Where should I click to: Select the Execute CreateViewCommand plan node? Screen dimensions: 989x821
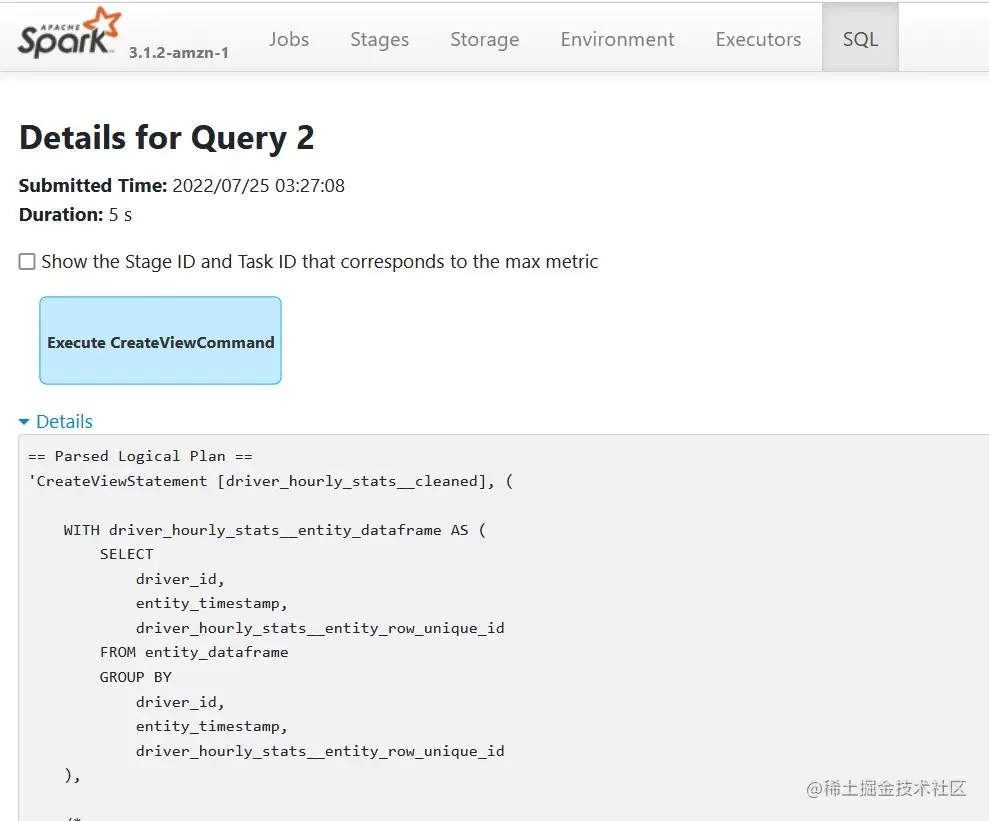(160, 341)
